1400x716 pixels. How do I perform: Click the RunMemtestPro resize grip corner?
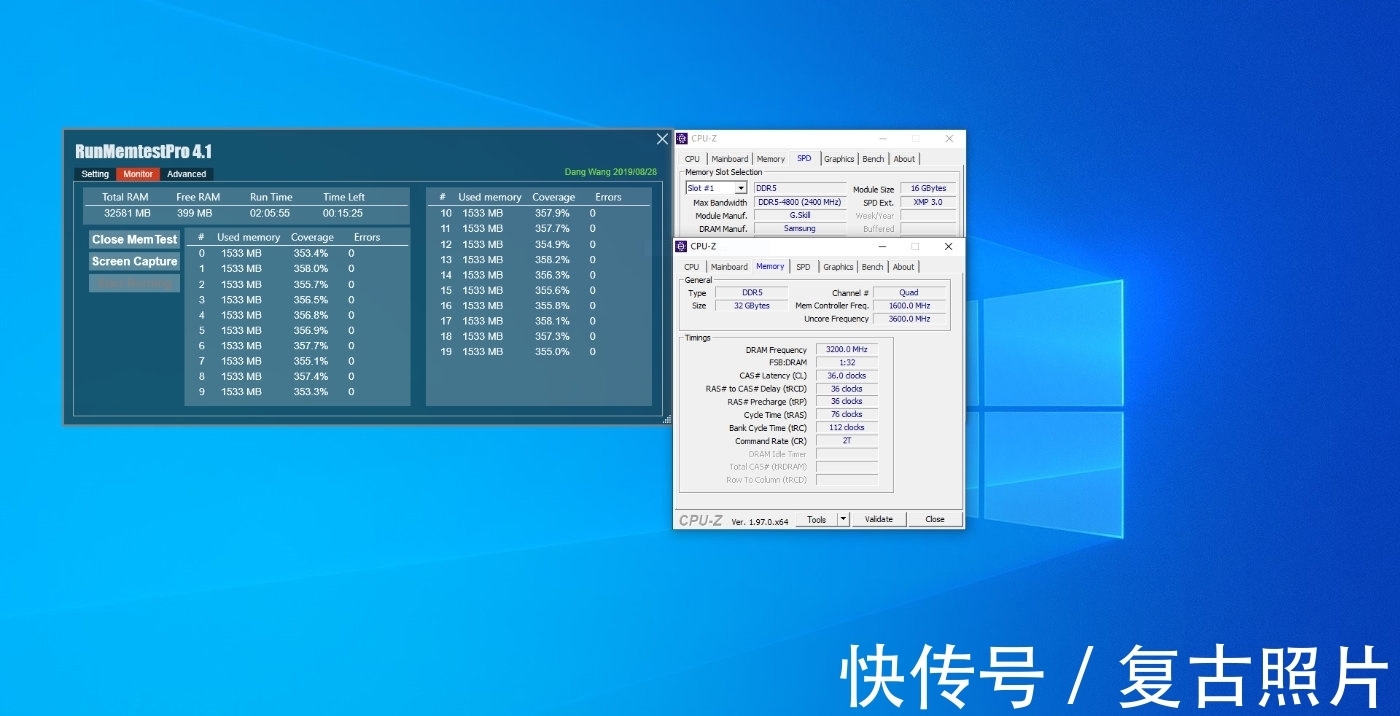[x=667, y=420]
